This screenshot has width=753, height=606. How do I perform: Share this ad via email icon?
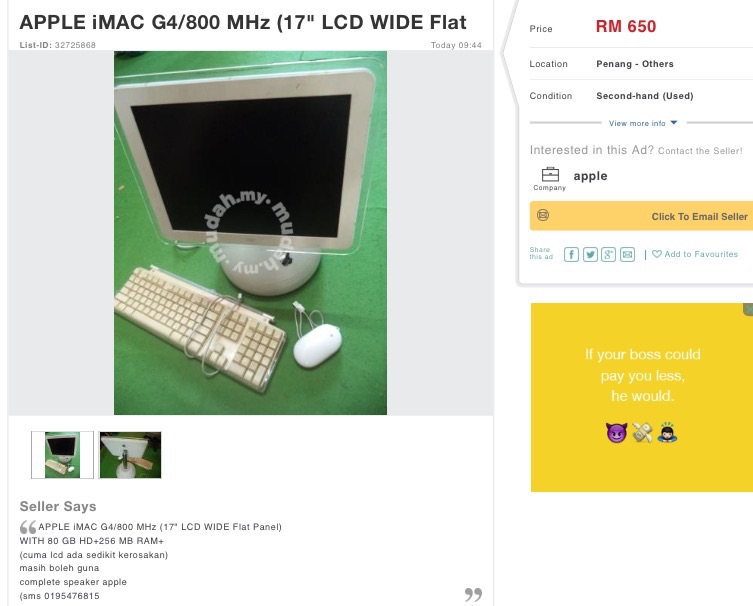click(627, 255)
